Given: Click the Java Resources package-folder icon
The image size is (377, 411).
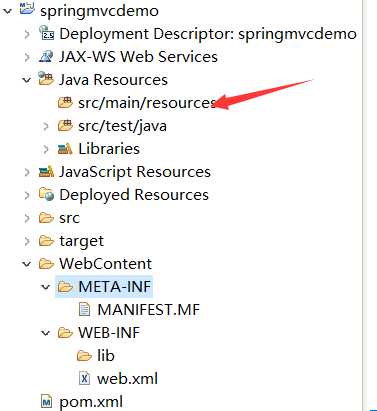Looking at the screenshot, I should (46, 79).
